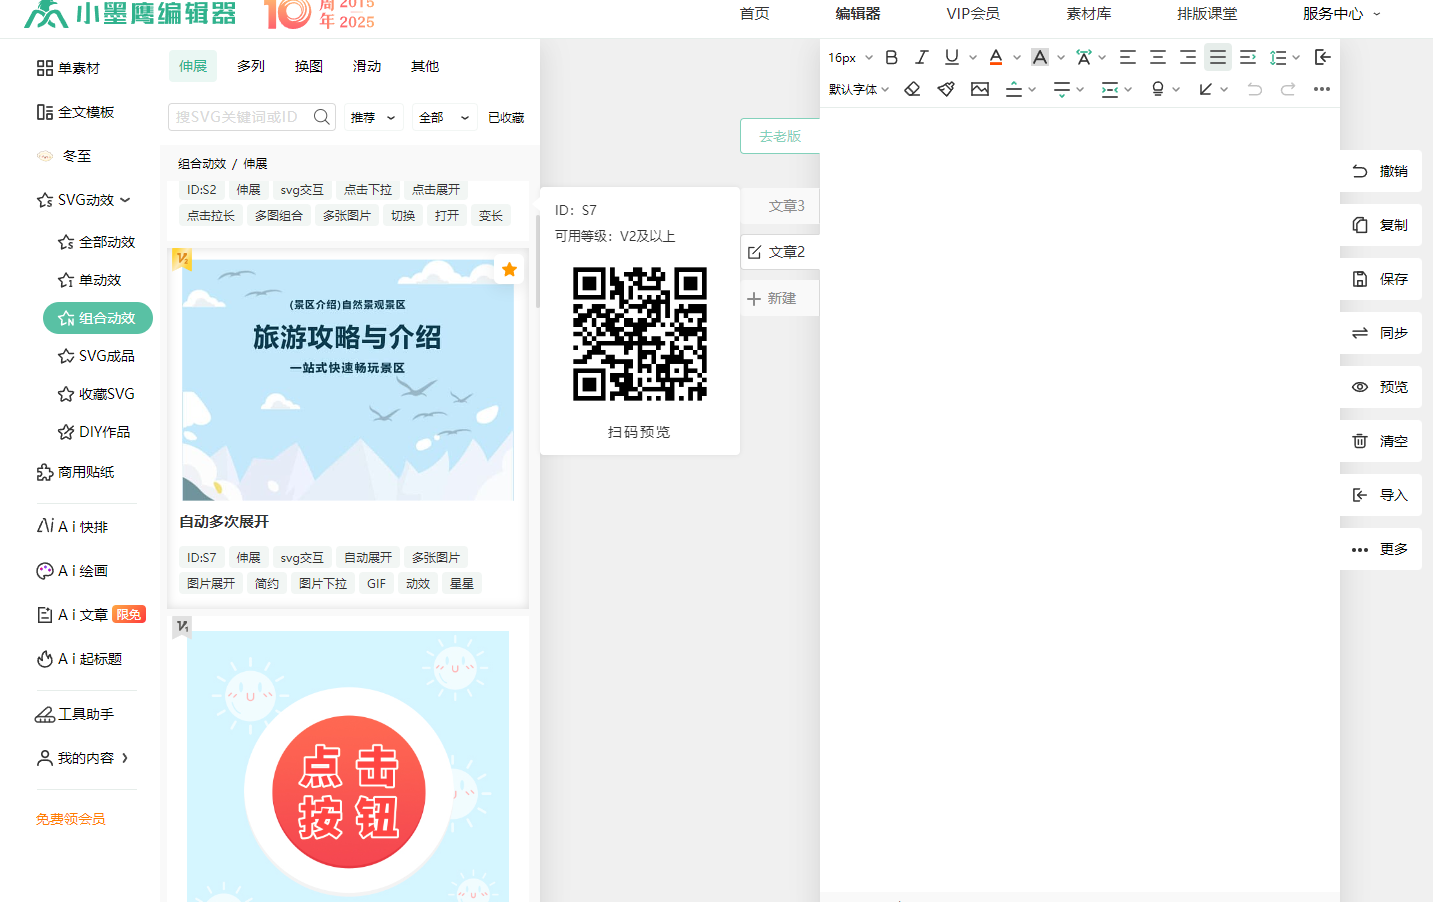Click 新建 to create a new article
The width and height of the screenshot is (1433, 902).
click(x=773, y=298)
